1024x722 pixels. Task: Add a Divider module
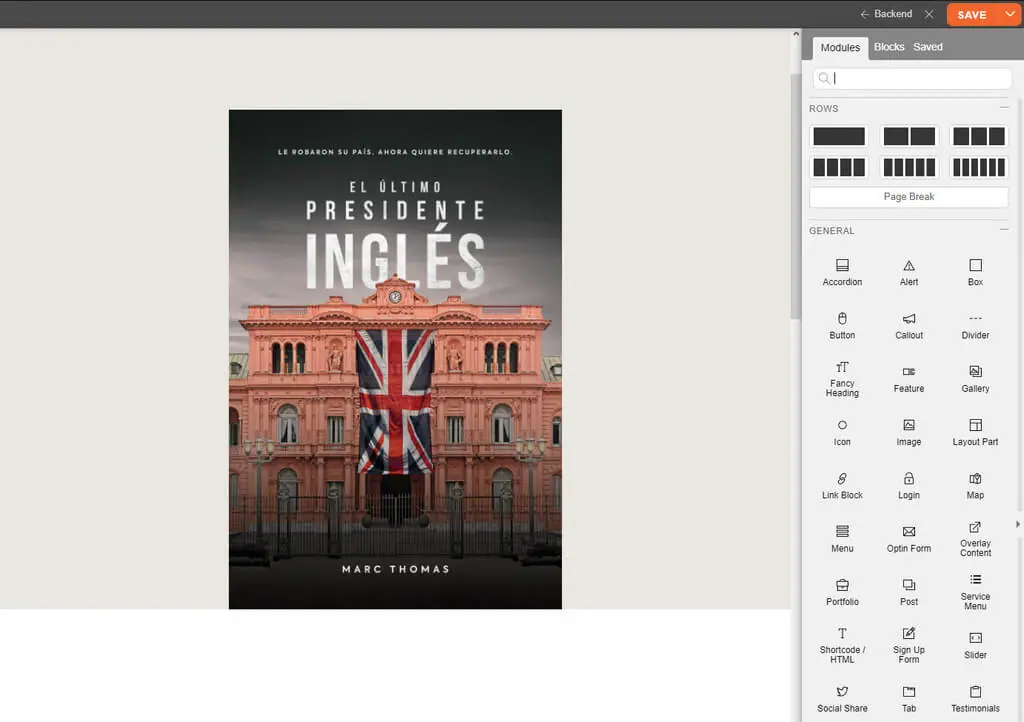(x=975, y=326)
